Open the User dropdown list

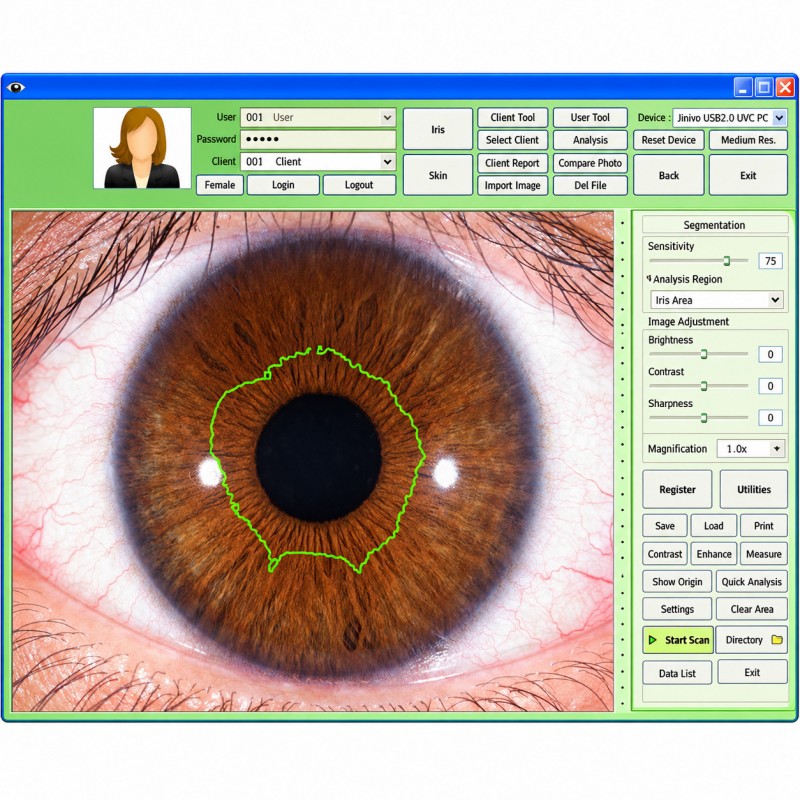coord(387,117)
